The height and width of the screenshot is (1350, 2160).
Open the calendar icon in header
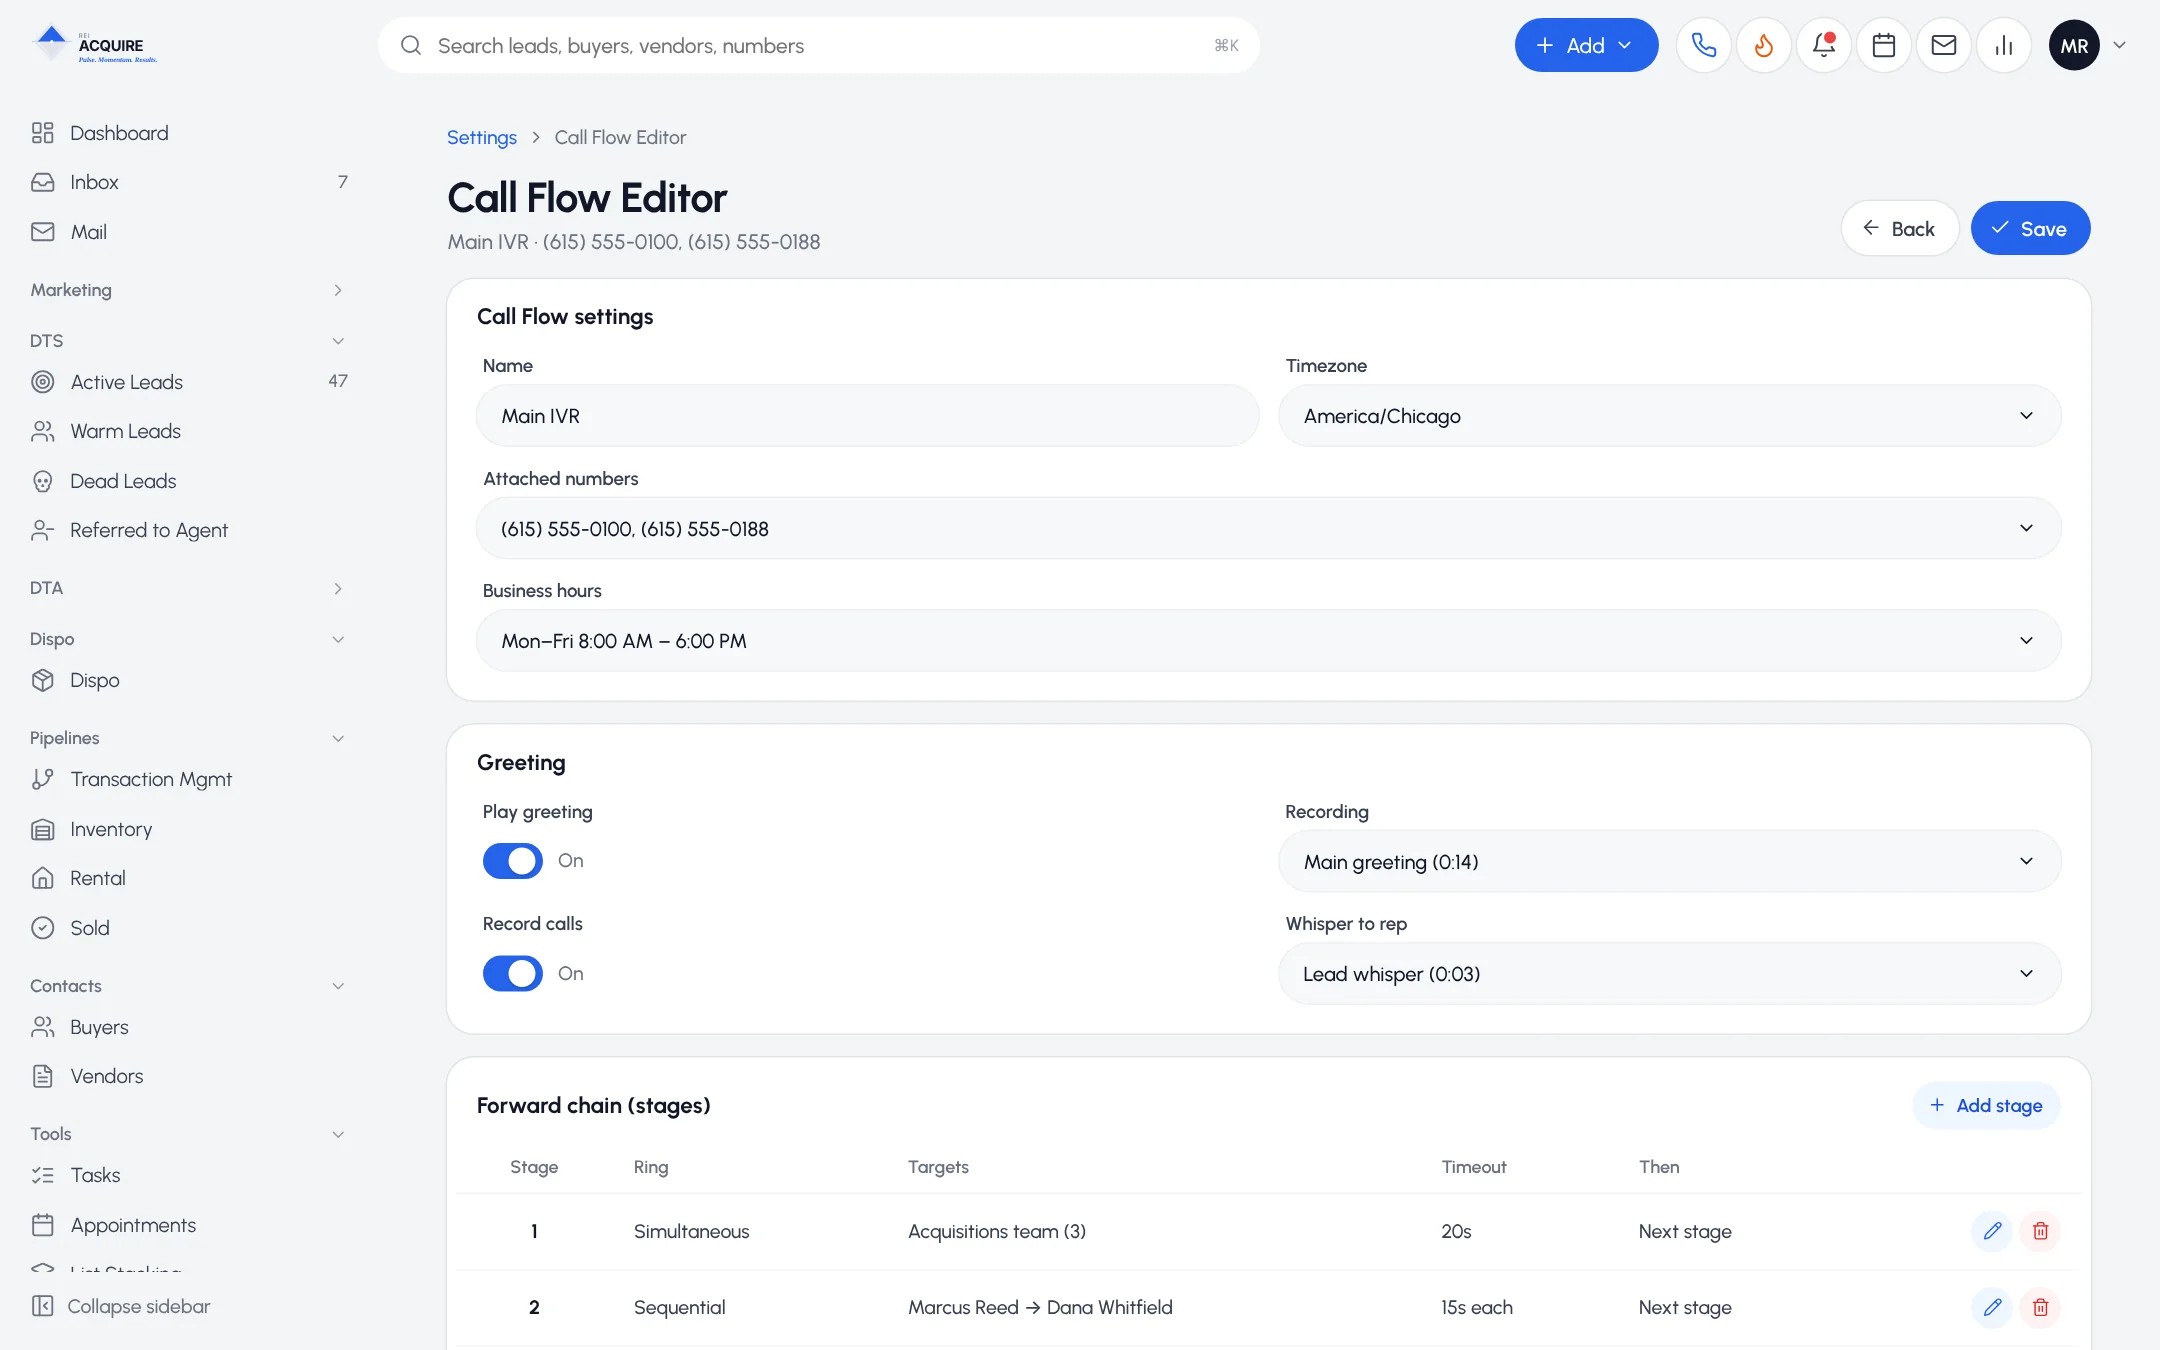(x=1884, y=45)
